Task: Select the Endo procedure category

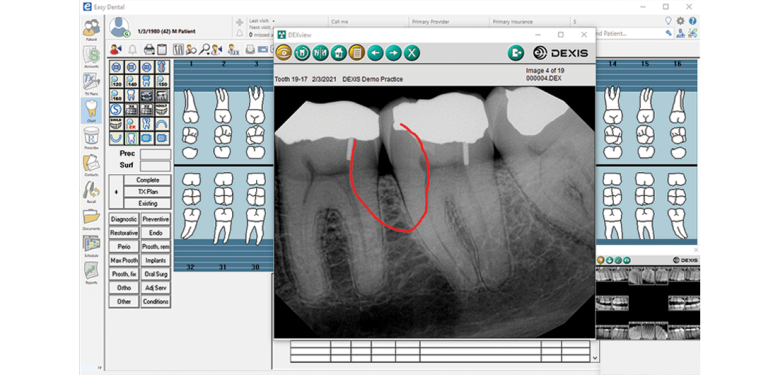Action: (155, 233)
